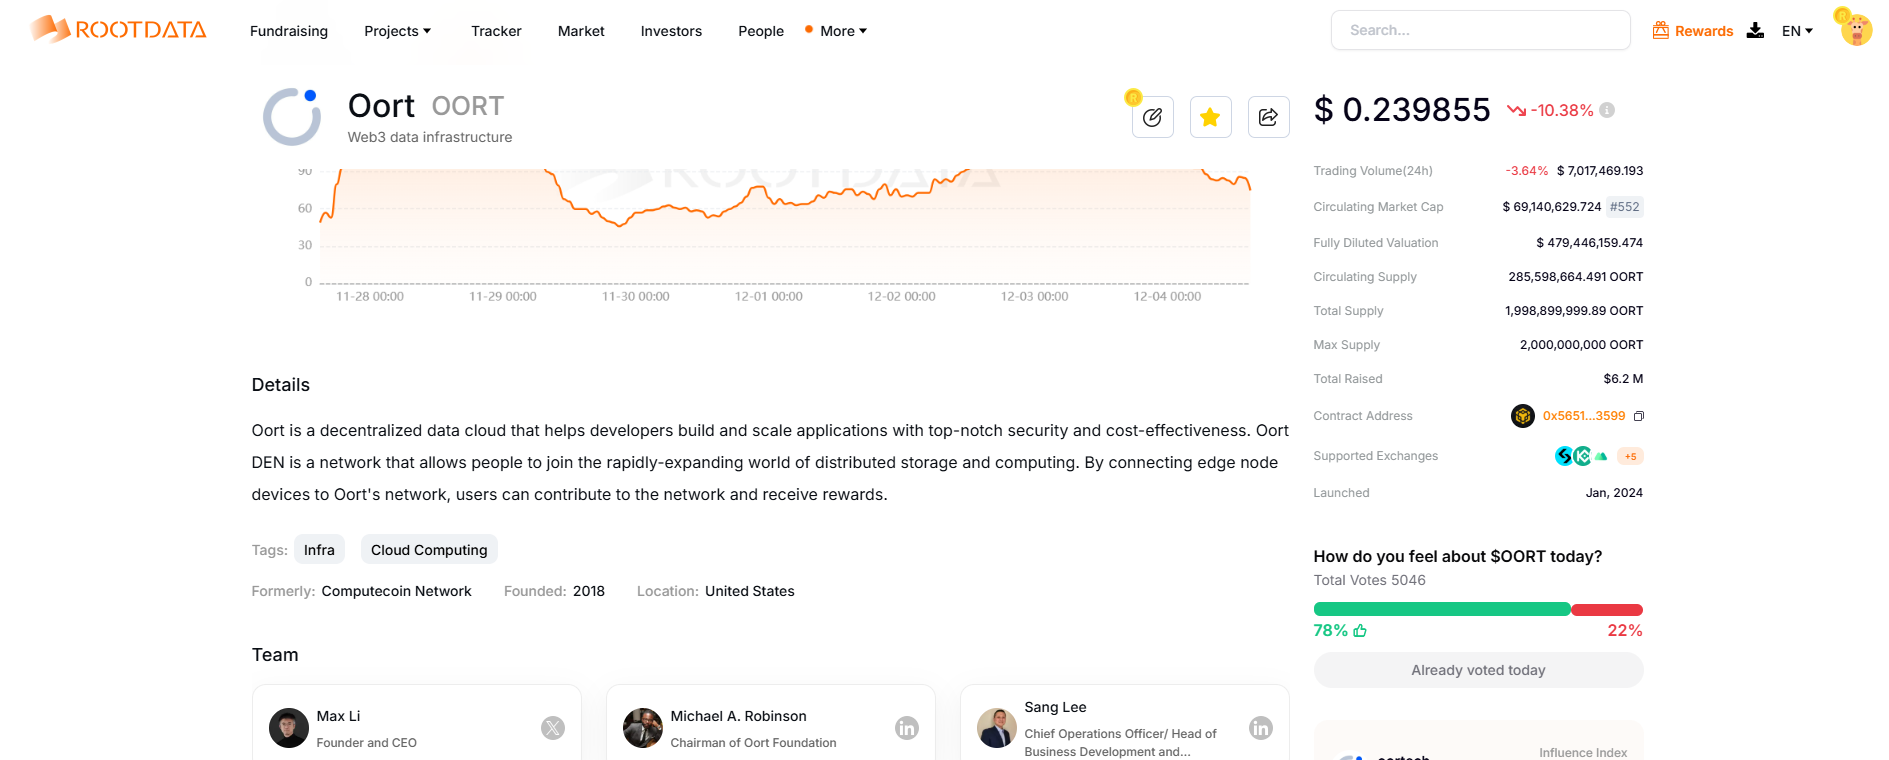Open Michael A. Robinson's LinkedIn icon

coord(907,728)
